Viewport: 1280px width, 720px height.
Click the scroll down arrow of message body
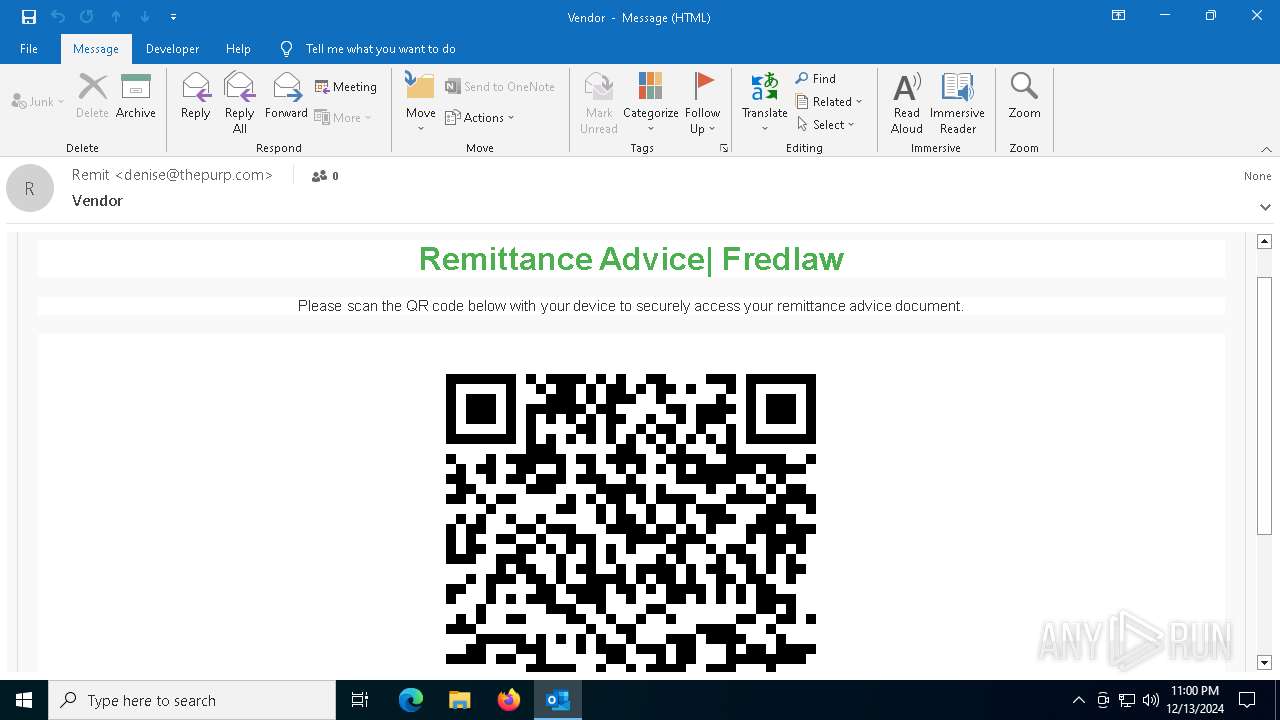click(x=1264, y=662)
